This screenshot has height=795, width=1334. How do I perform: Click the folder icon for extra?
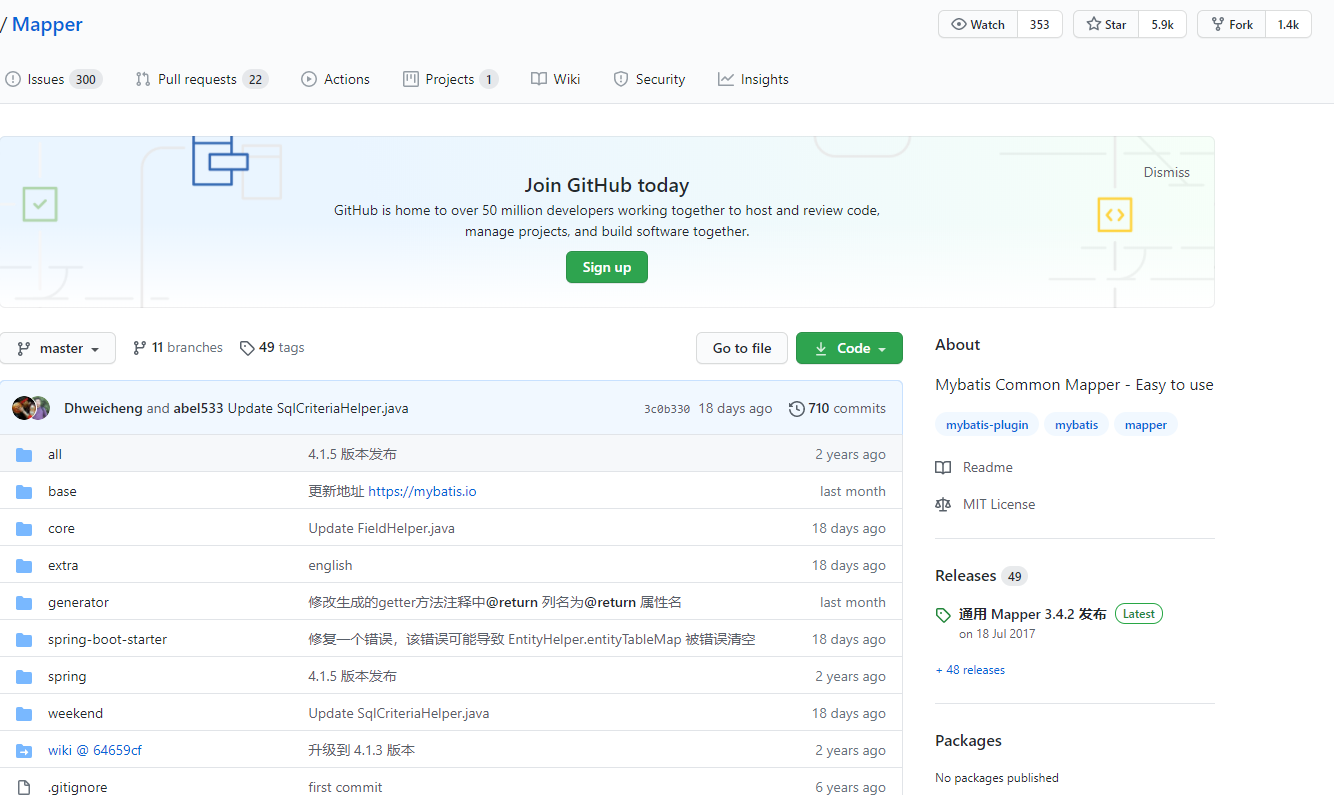click(x=24, y=565)
